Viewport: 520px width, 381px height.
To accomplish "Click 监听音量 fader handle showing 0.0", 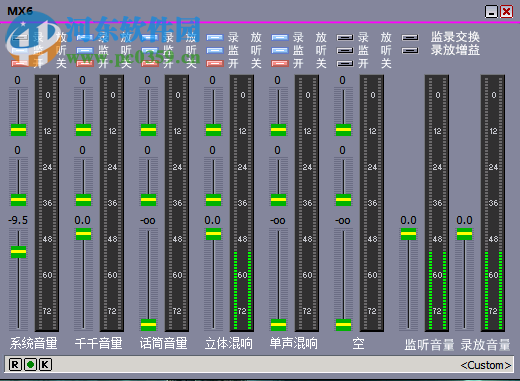I will pos(408,234).
